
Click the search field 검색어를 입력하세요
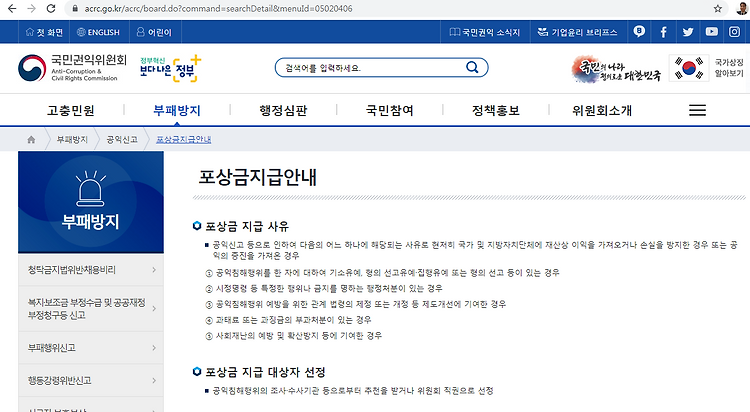pos(373,68)
